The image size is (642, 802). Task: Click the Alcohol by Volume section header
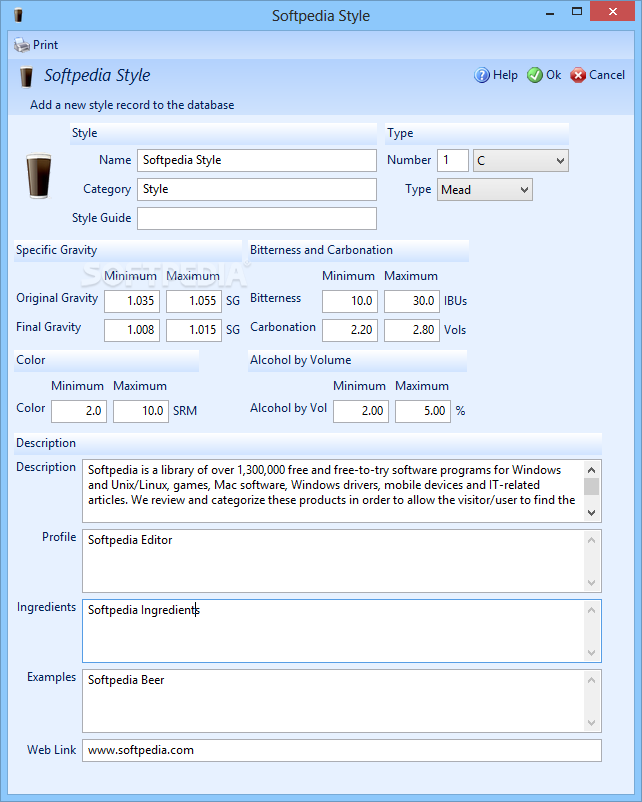click(x=357, y=361)
